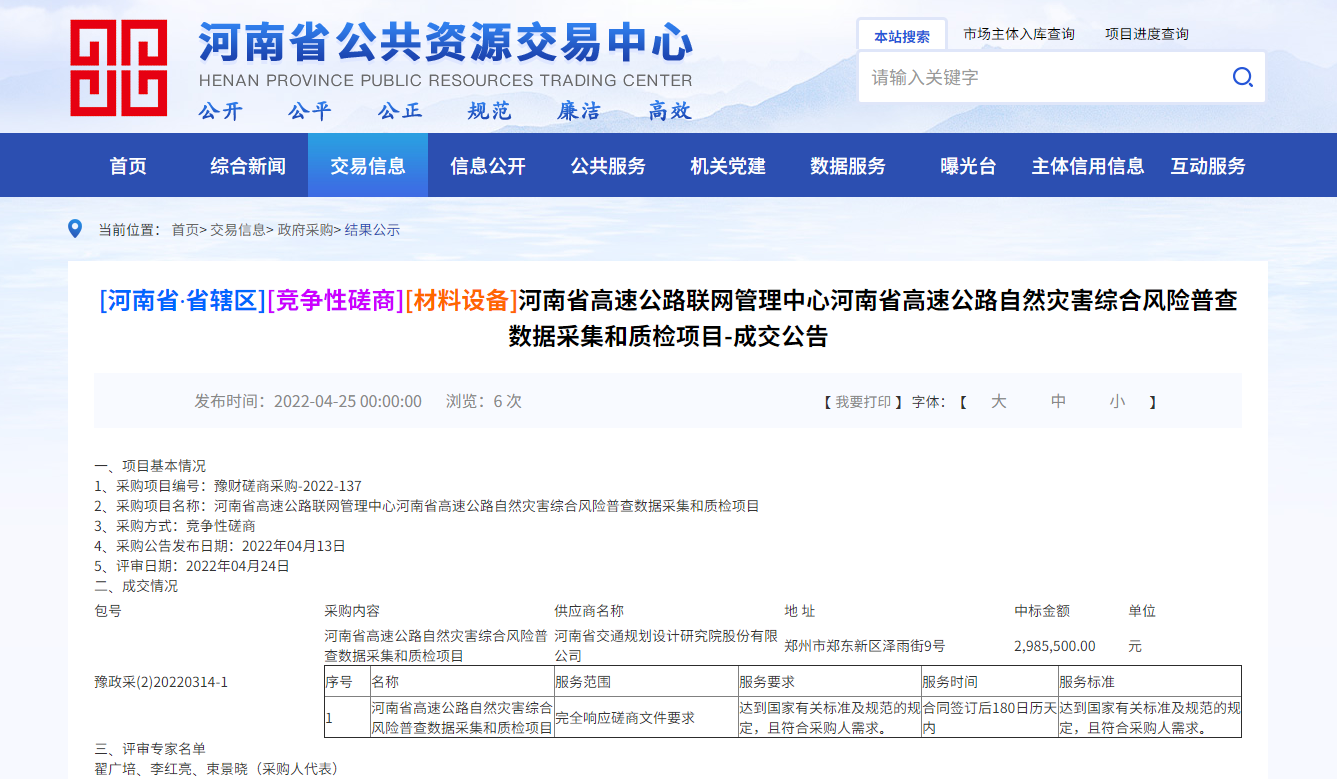
Task: Click the search magnifier icon
Action: (1242, 77)
